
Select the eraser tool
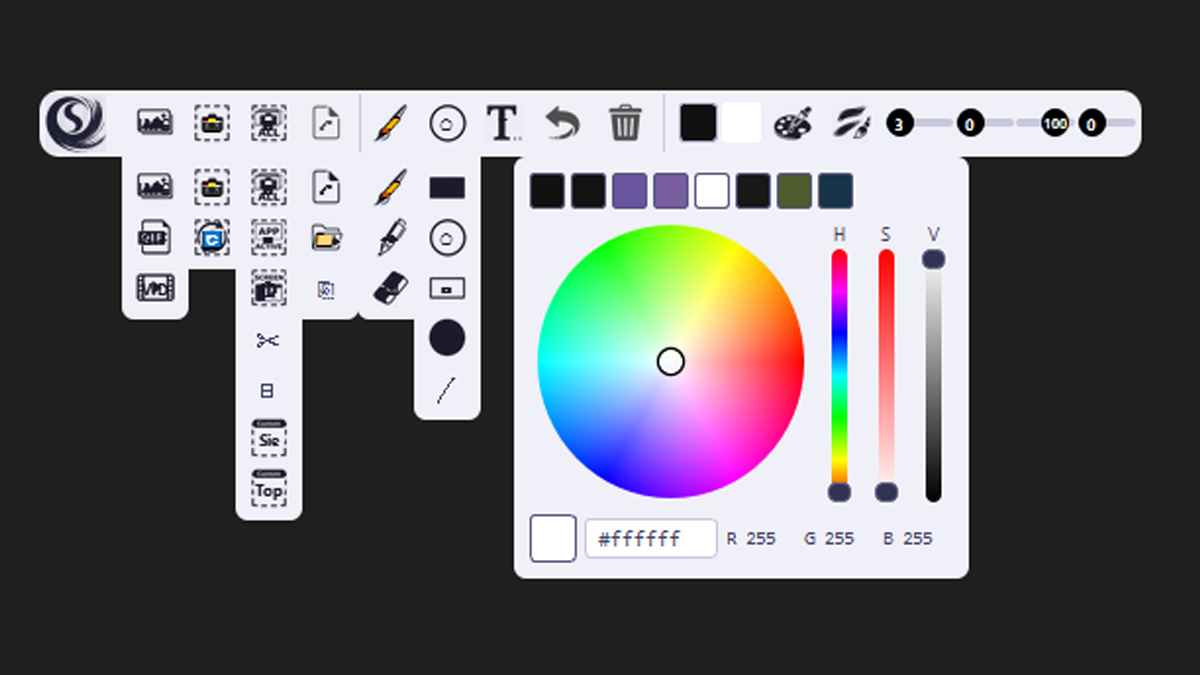390,288
